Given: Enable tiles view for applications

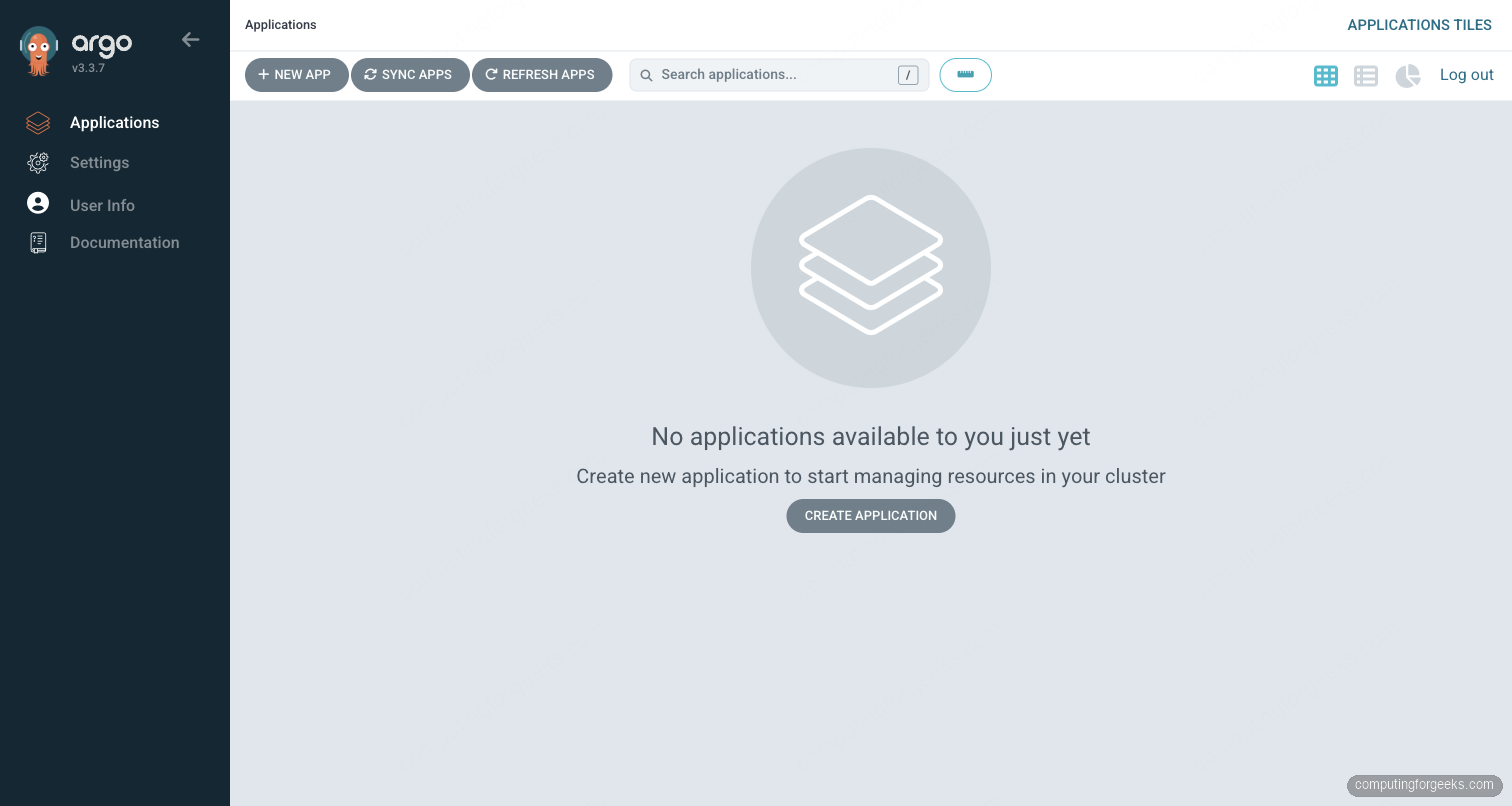Looking at the screenshot, I should click(1326, 75).
